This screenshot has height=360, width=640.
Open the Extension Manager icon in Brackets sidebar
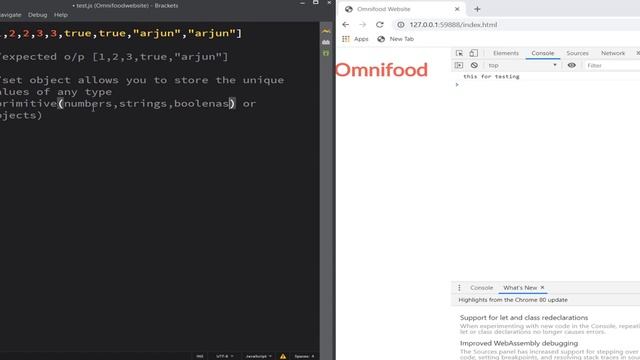[x=326, y=42]
